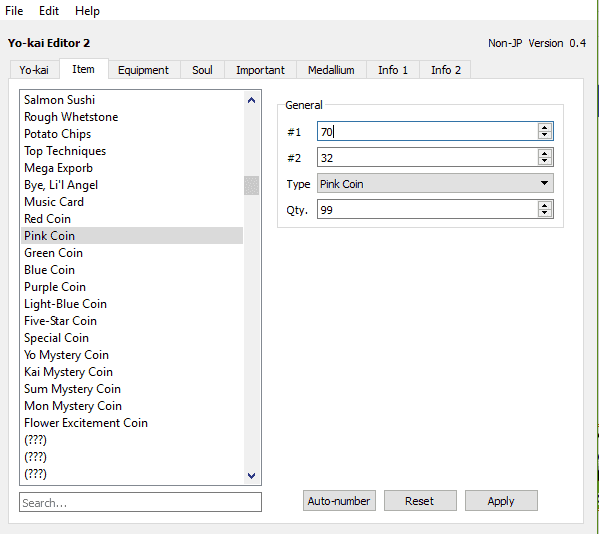Image resolution: width=599 pixels, height=534 pixels.
Task: Click the Search box under the list
Action: [140, 502]
